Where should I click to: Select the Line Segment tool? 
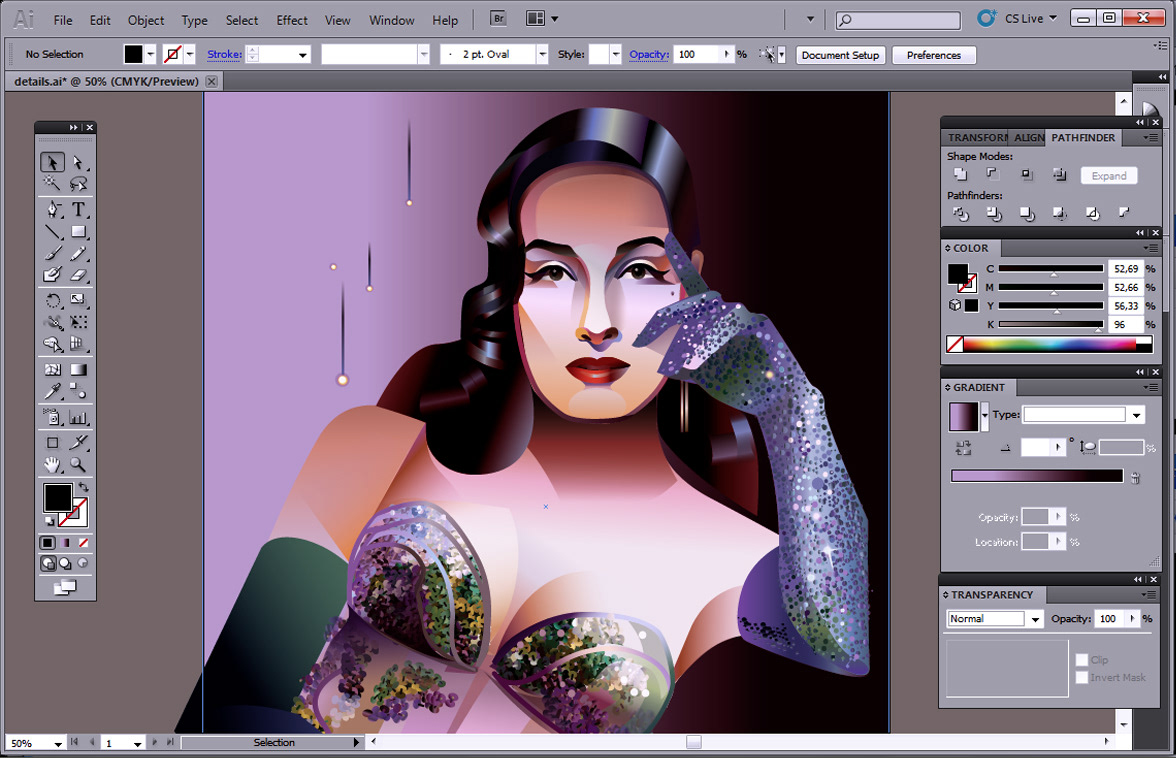tap(52, 232)
